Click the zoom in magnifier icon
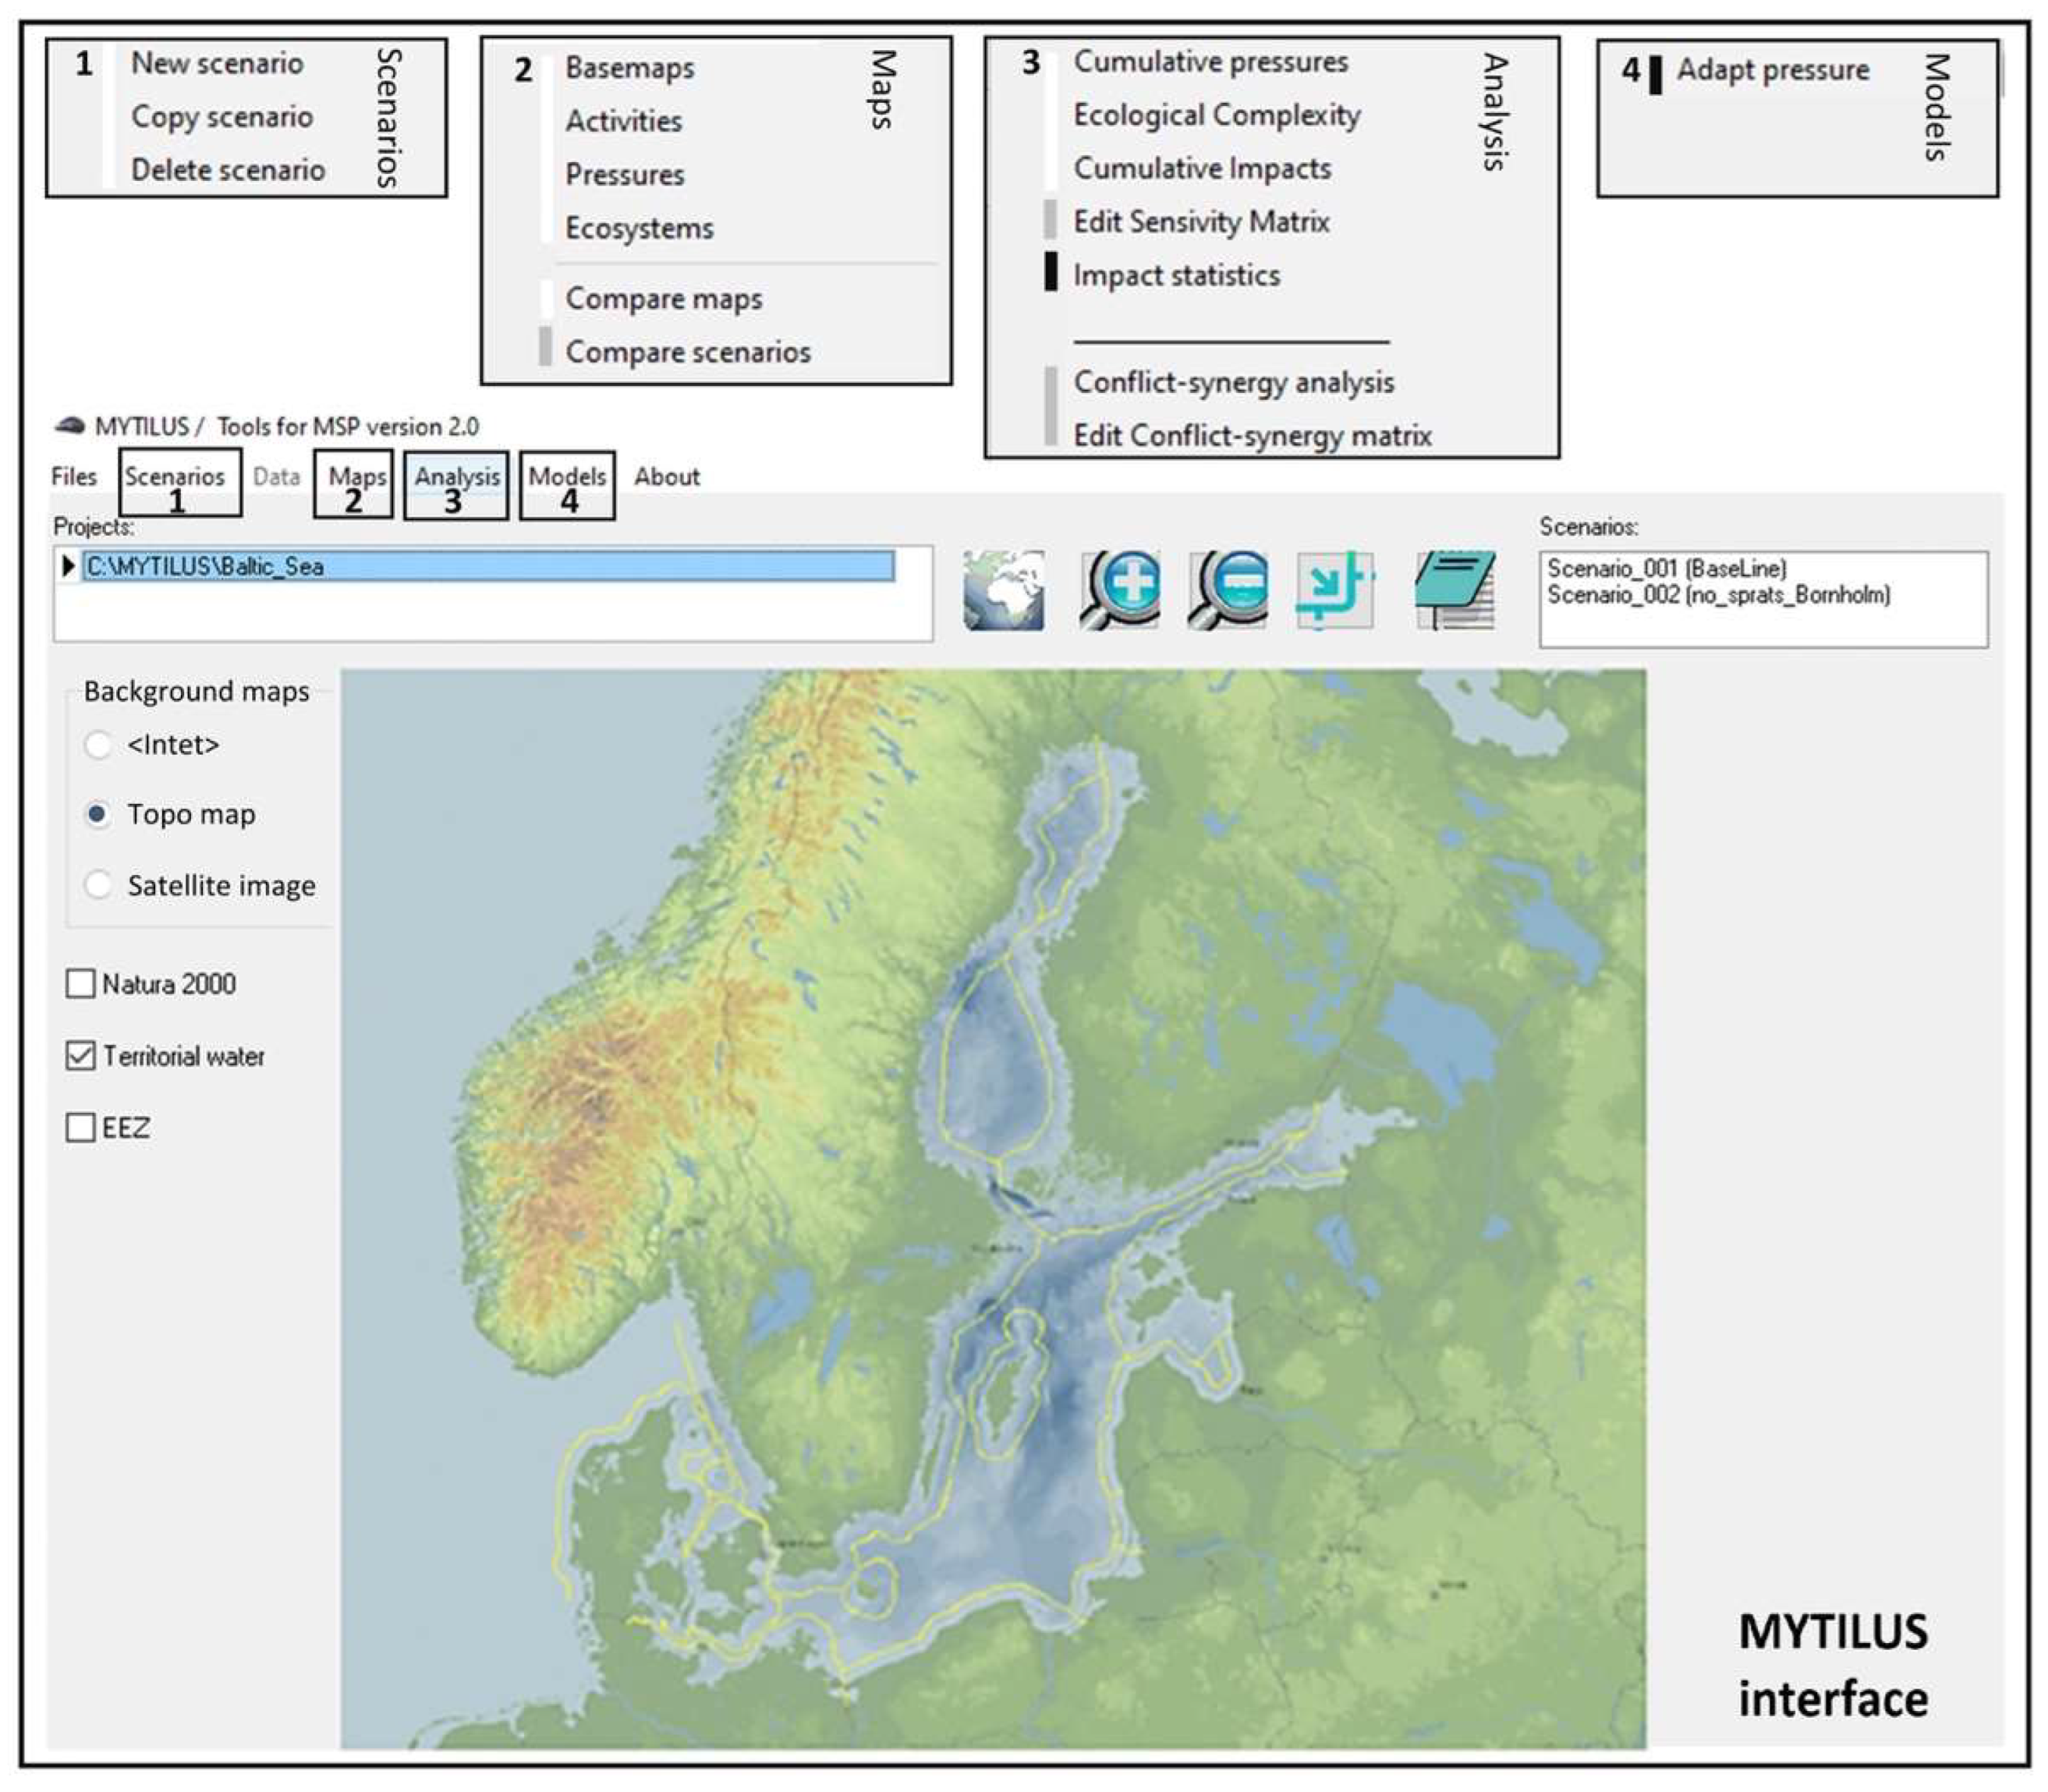2048x1792 pixels. coord(1119,590)
